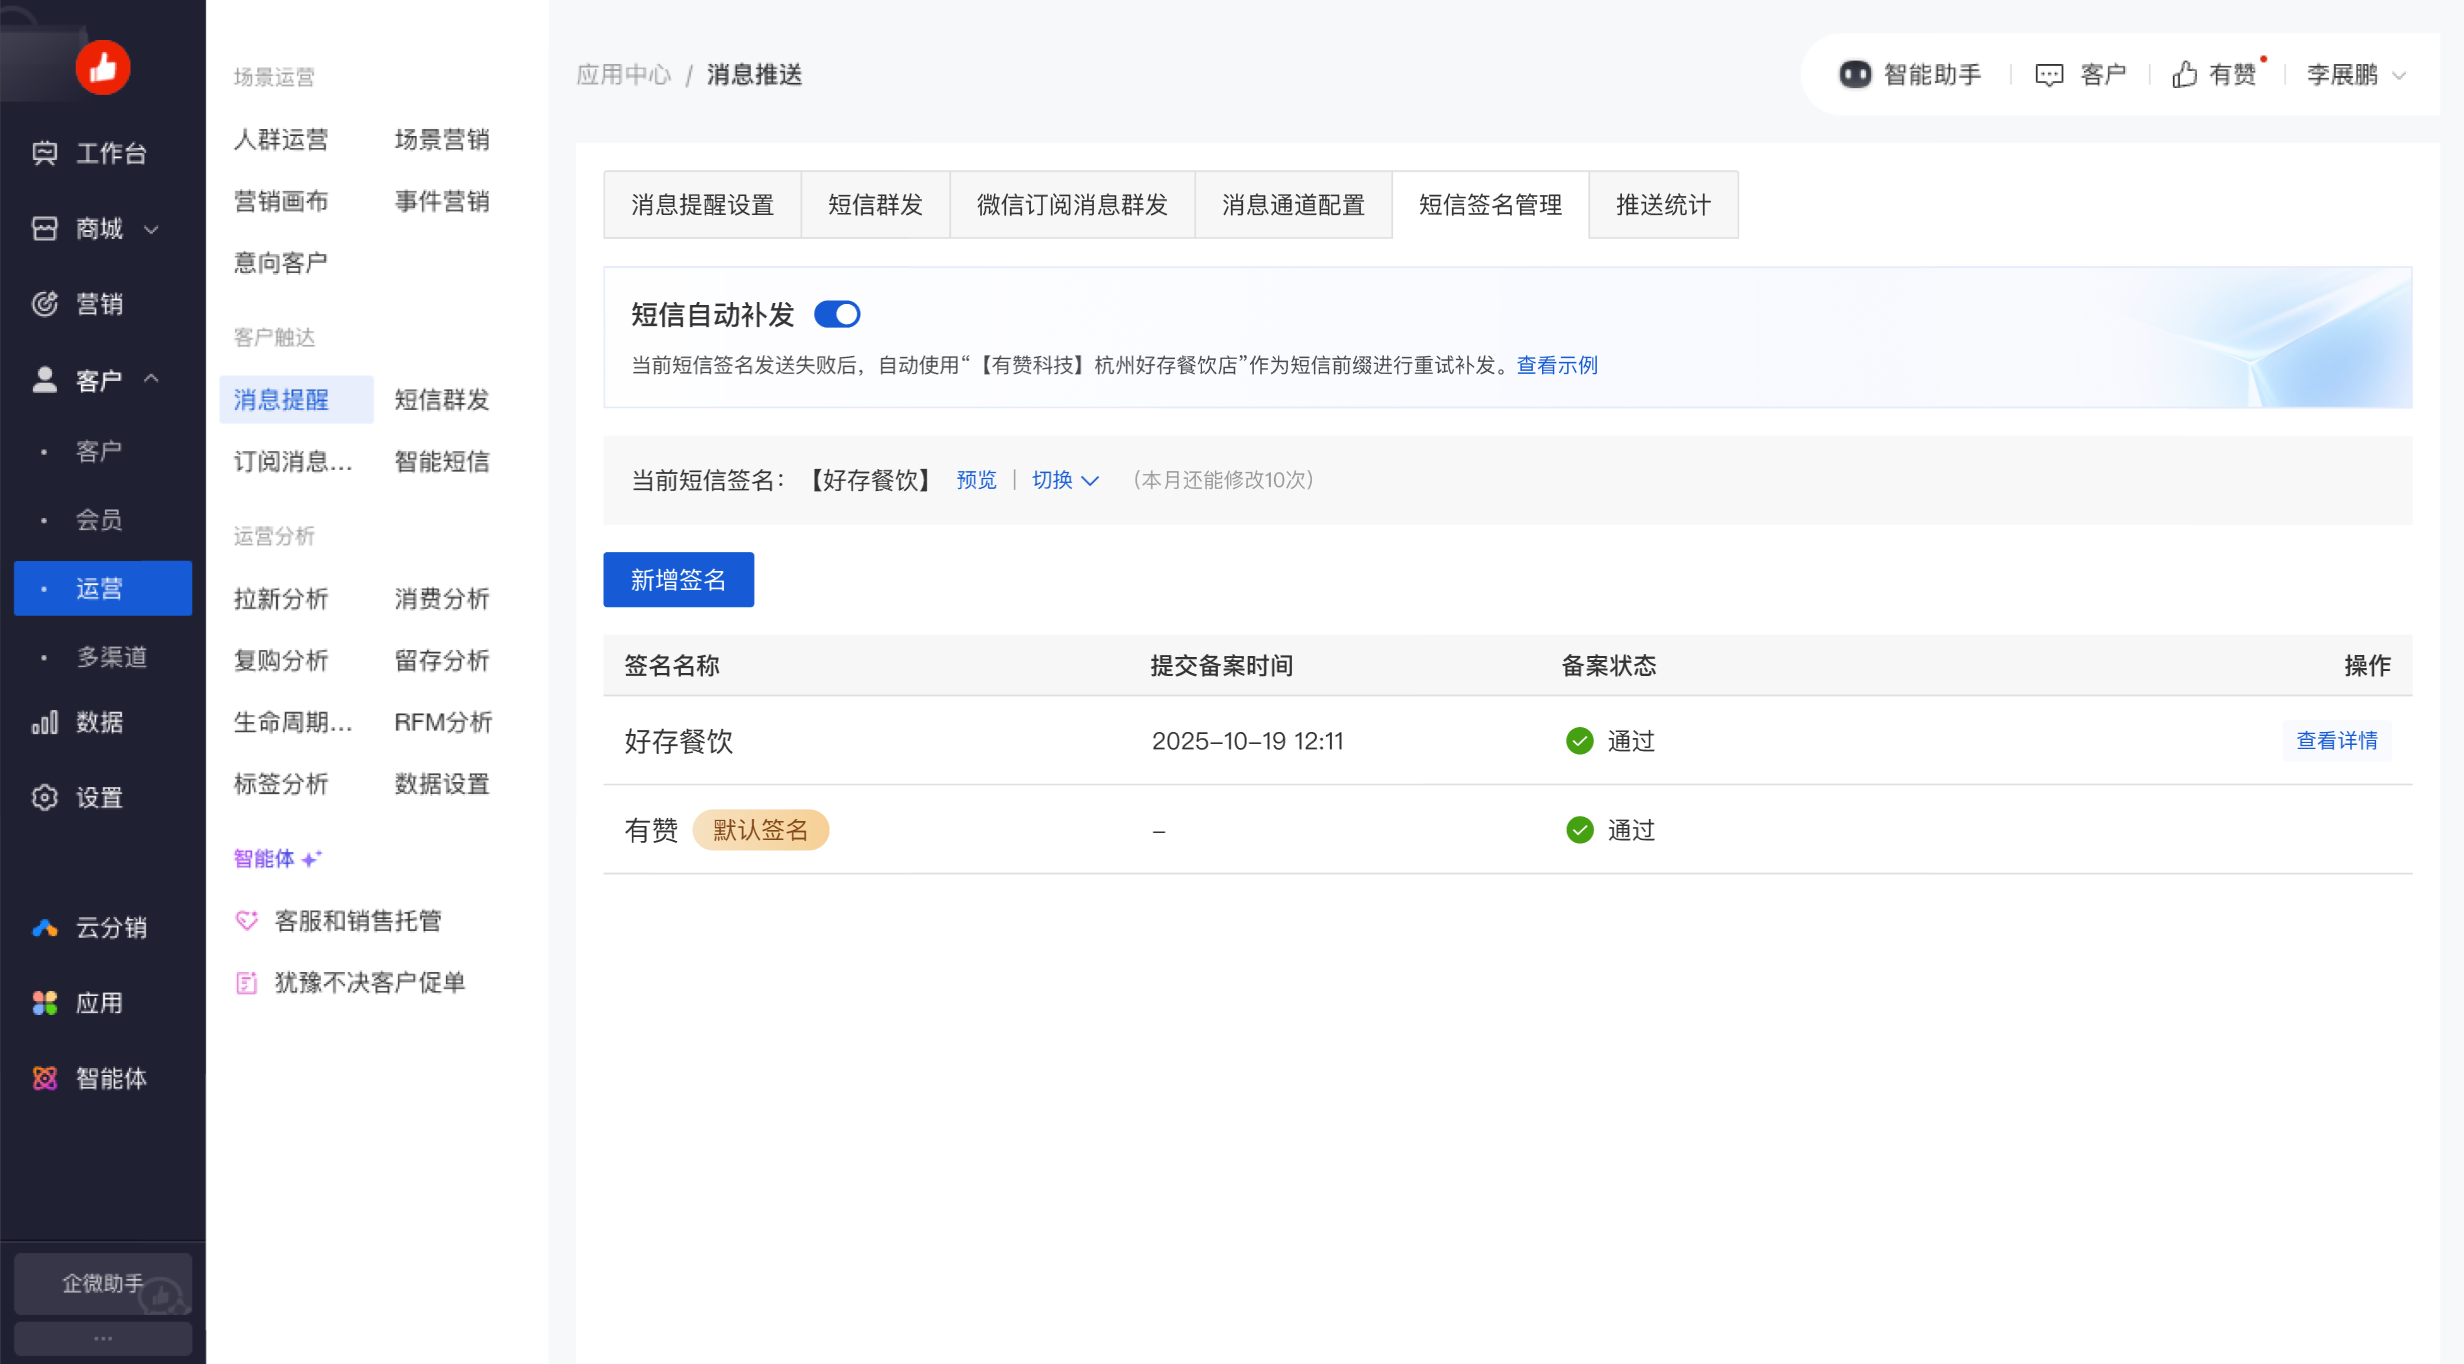The height and width of the screenshot is (1364, 2464).
Task: Click the 新增签名 button
Action: coord(678,580)
